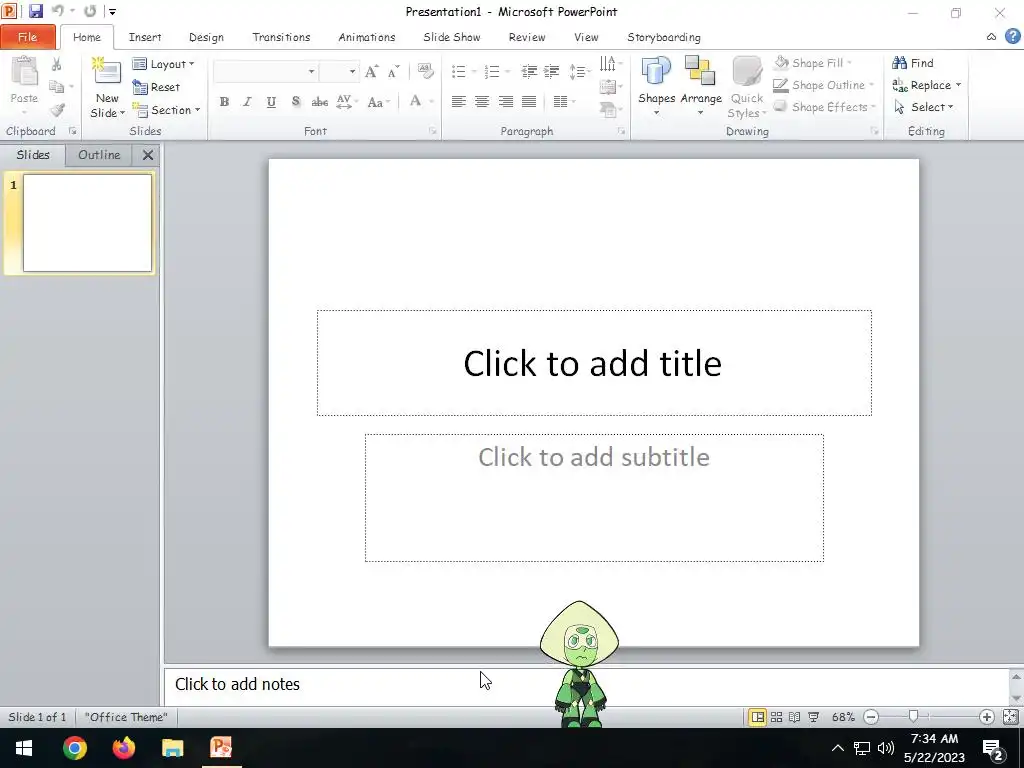Toggle Text Shadow formatting
Screen dimensions: 1024x768
(x=296, y=102)
